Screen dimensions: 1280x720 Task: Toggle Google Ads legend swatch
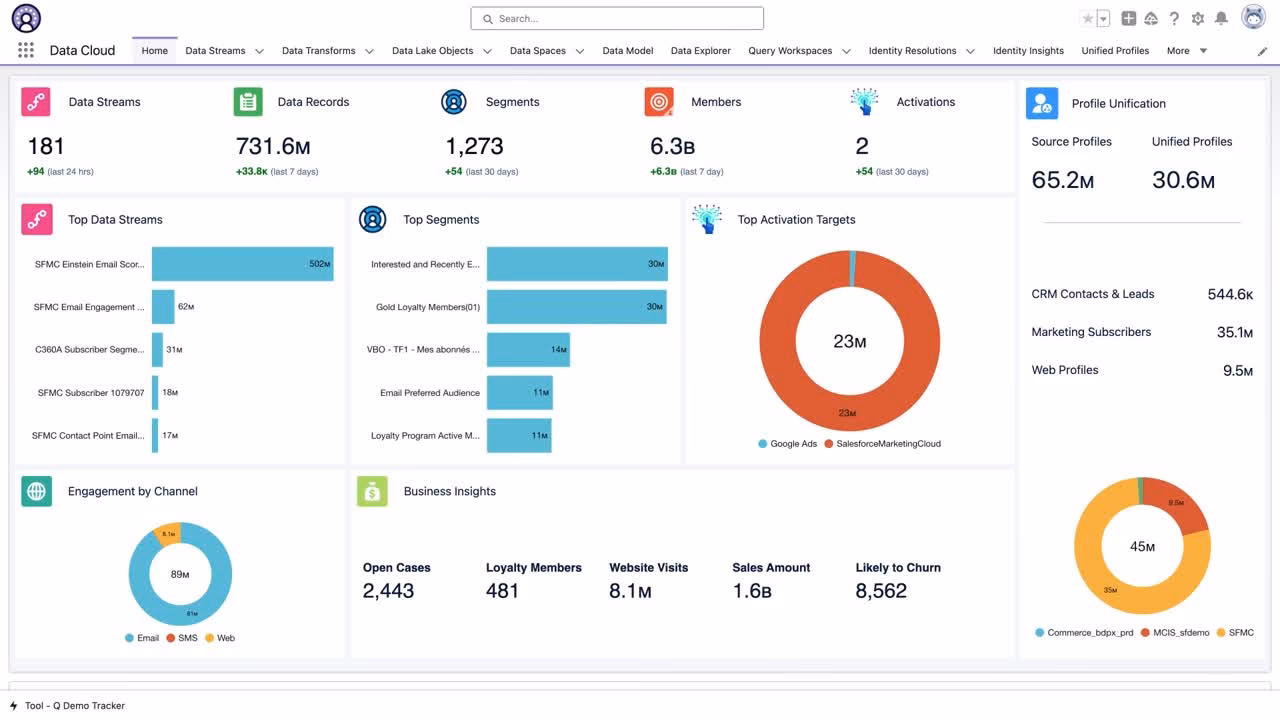pyautogui.click(x=763, y=444)
